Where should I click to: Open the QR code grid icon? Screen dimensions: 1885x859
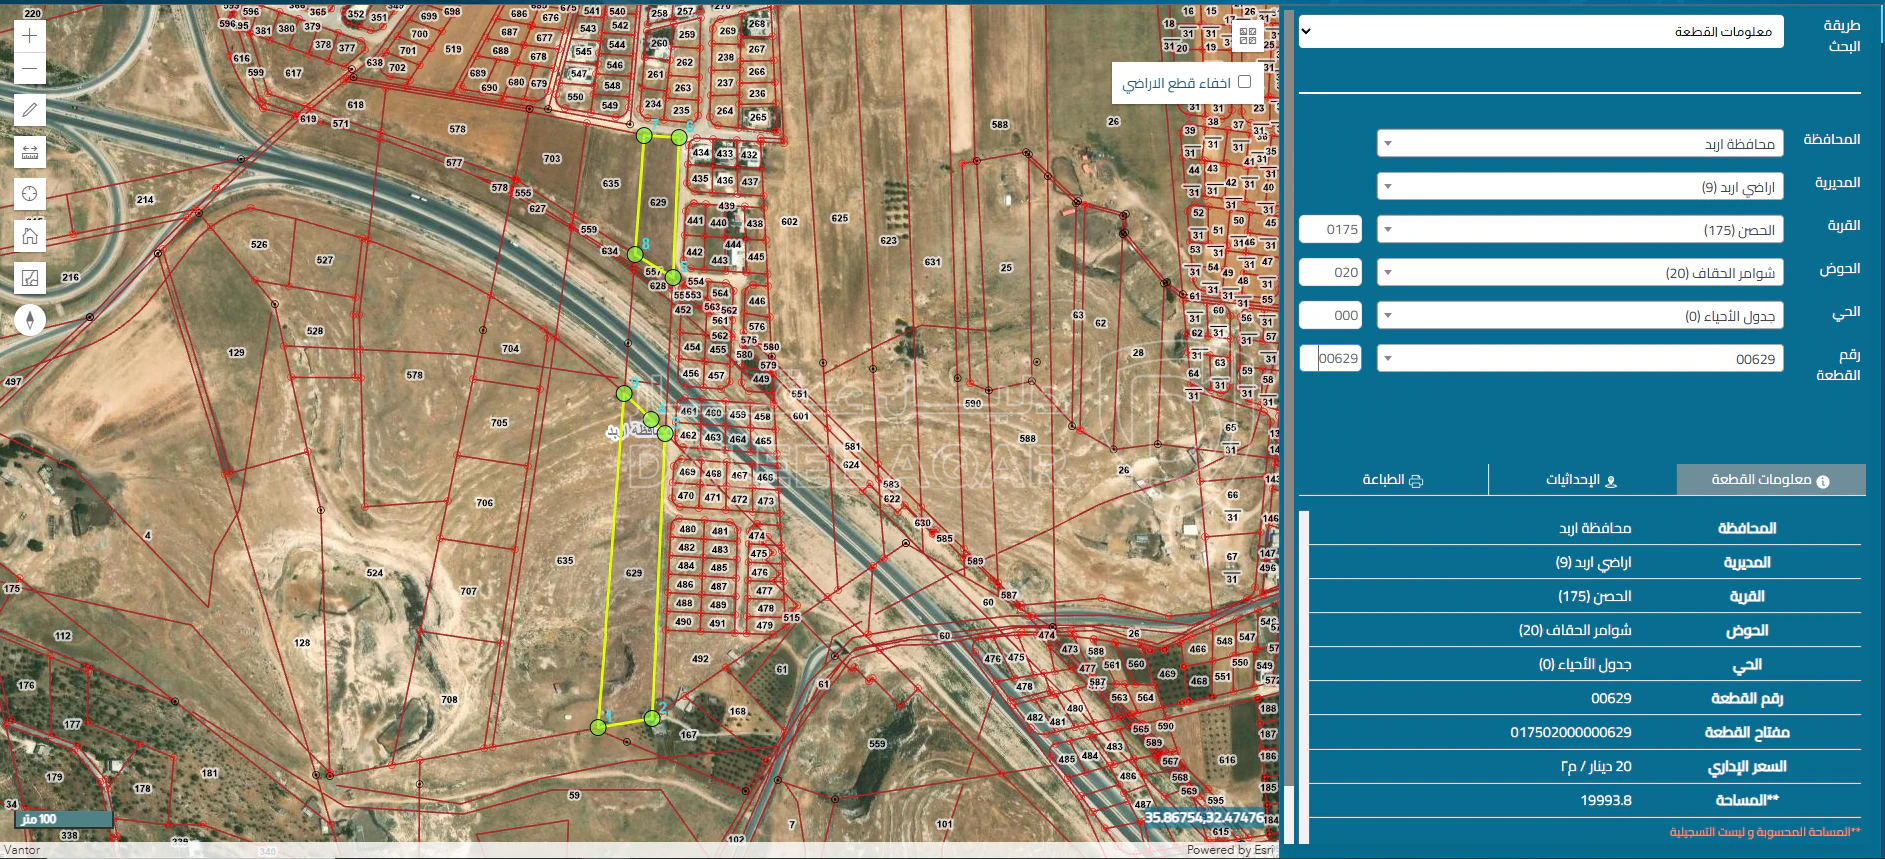point(1248,37)
